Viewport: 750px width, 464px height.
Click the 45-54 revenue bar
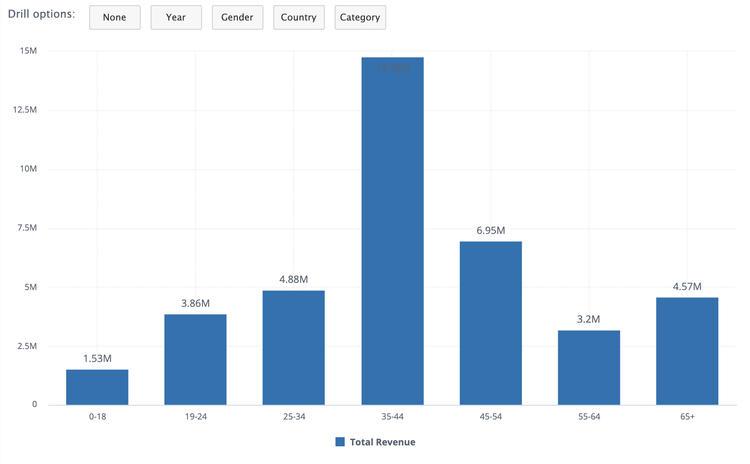coord(491,323)
